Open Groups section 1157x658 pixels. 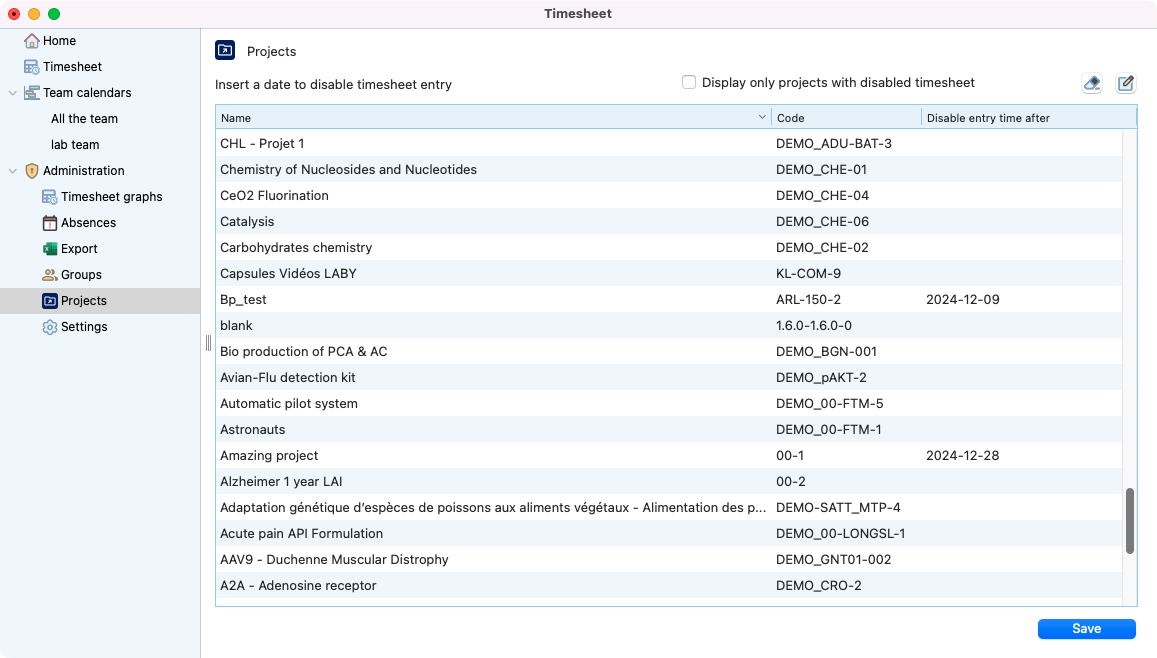pos(81,274)
